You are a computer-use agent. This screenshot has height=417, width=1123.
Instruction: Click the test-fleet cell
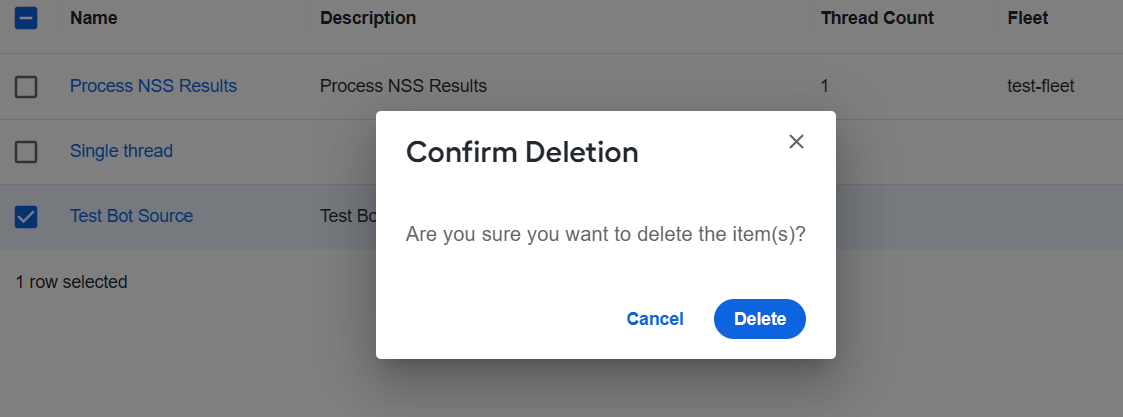(1041, 86)
